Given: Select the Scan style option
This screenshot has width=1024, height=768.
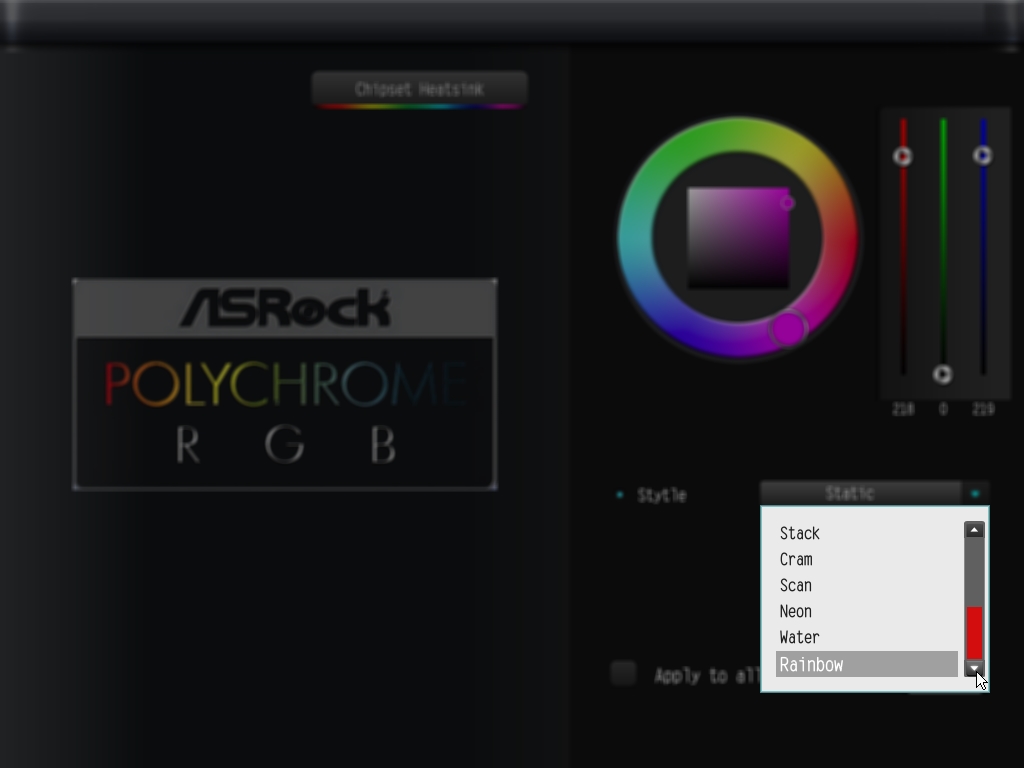Looking at the screenshot, I should (x=796, y=585).
